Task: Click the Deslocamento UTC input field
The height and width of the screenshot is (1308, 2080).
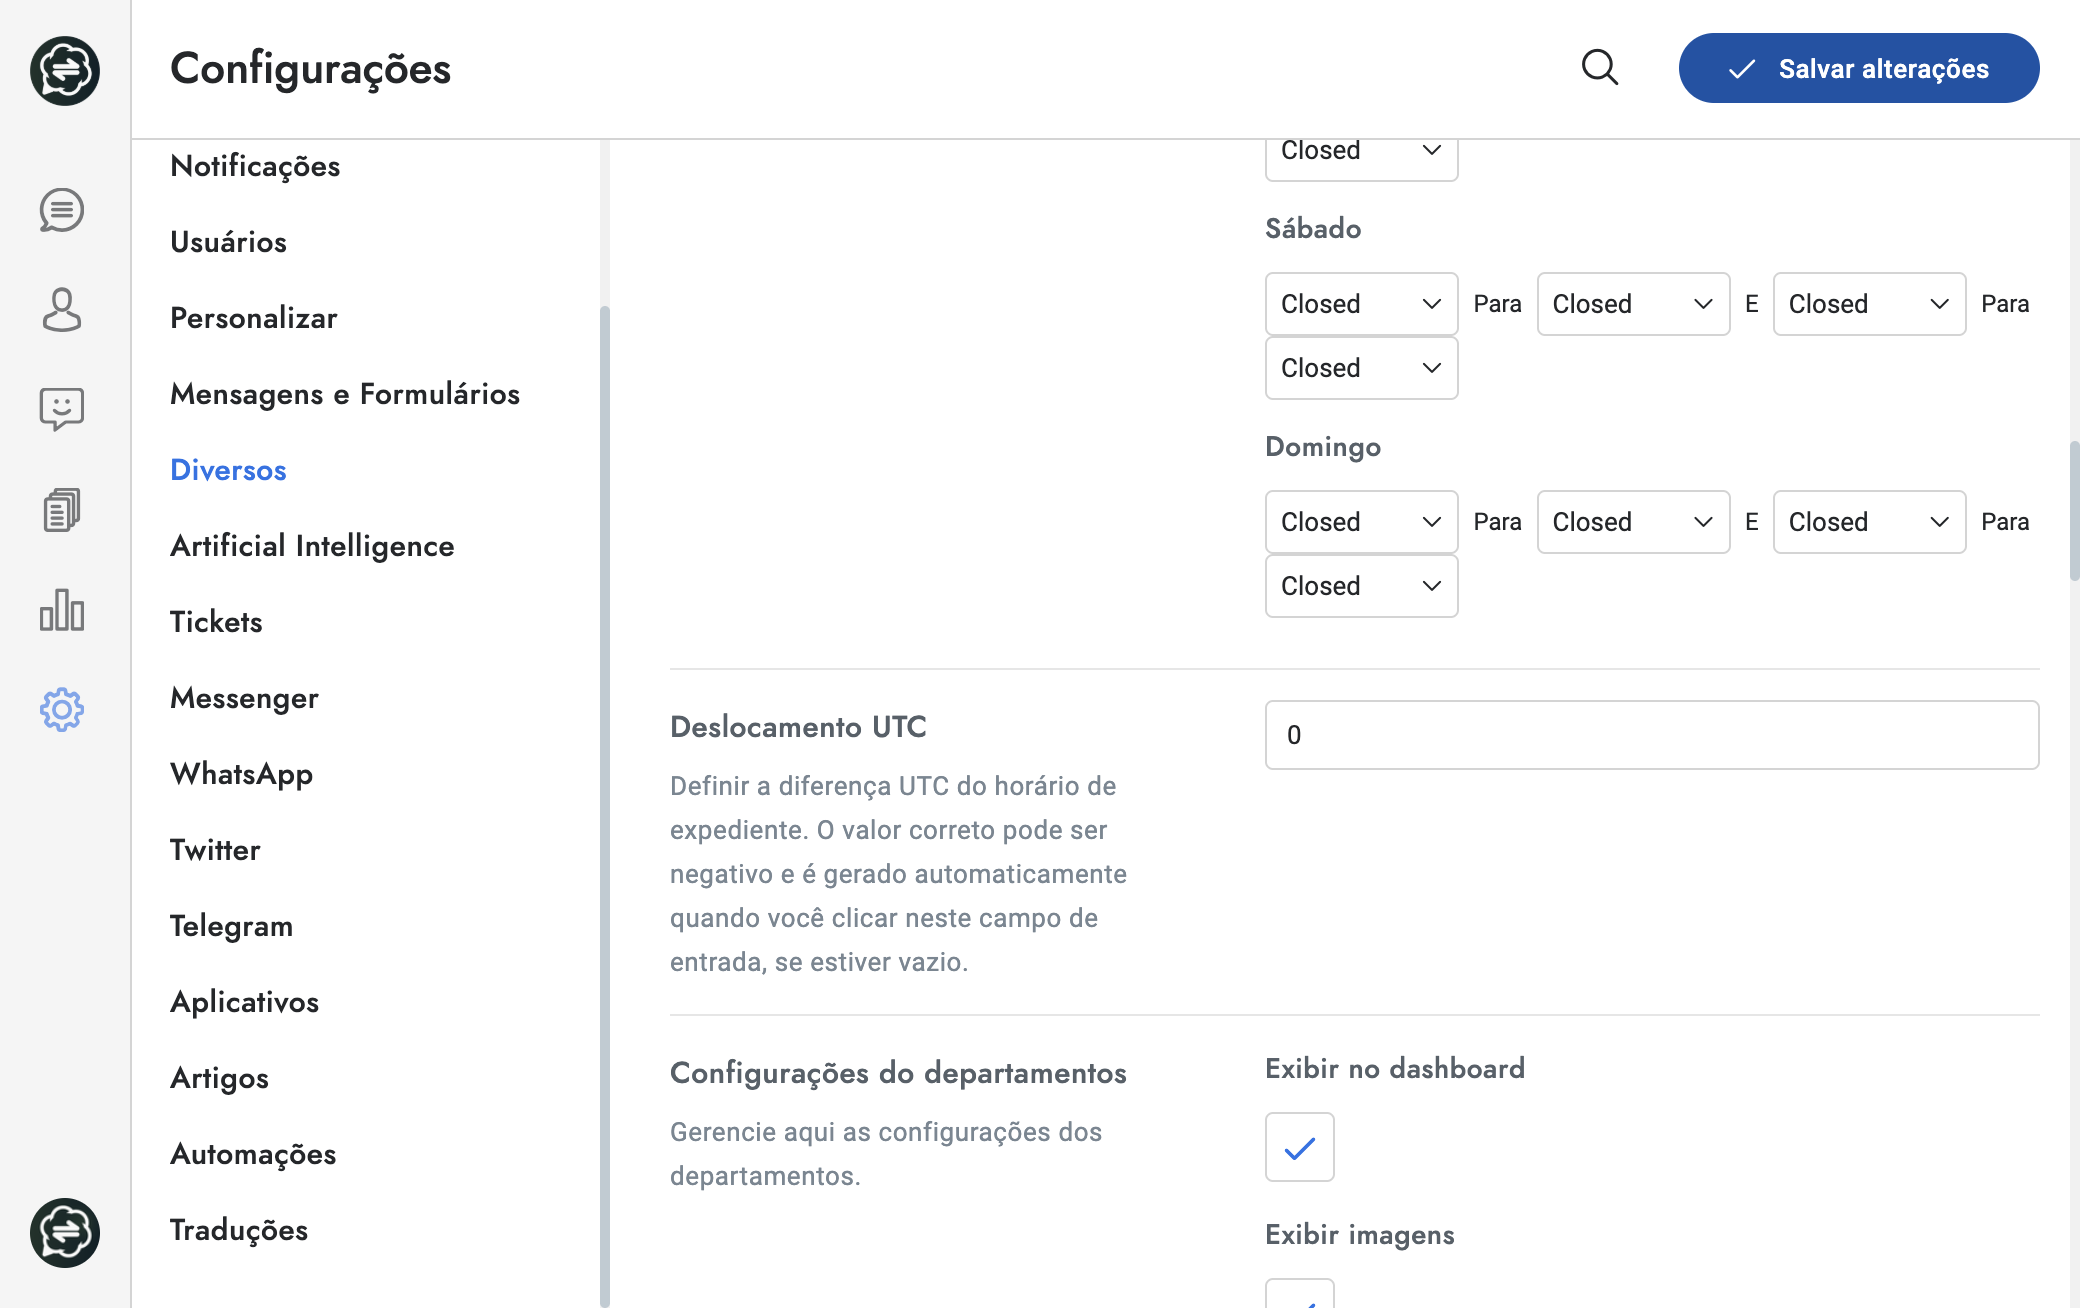Action: click(1652, 735)
